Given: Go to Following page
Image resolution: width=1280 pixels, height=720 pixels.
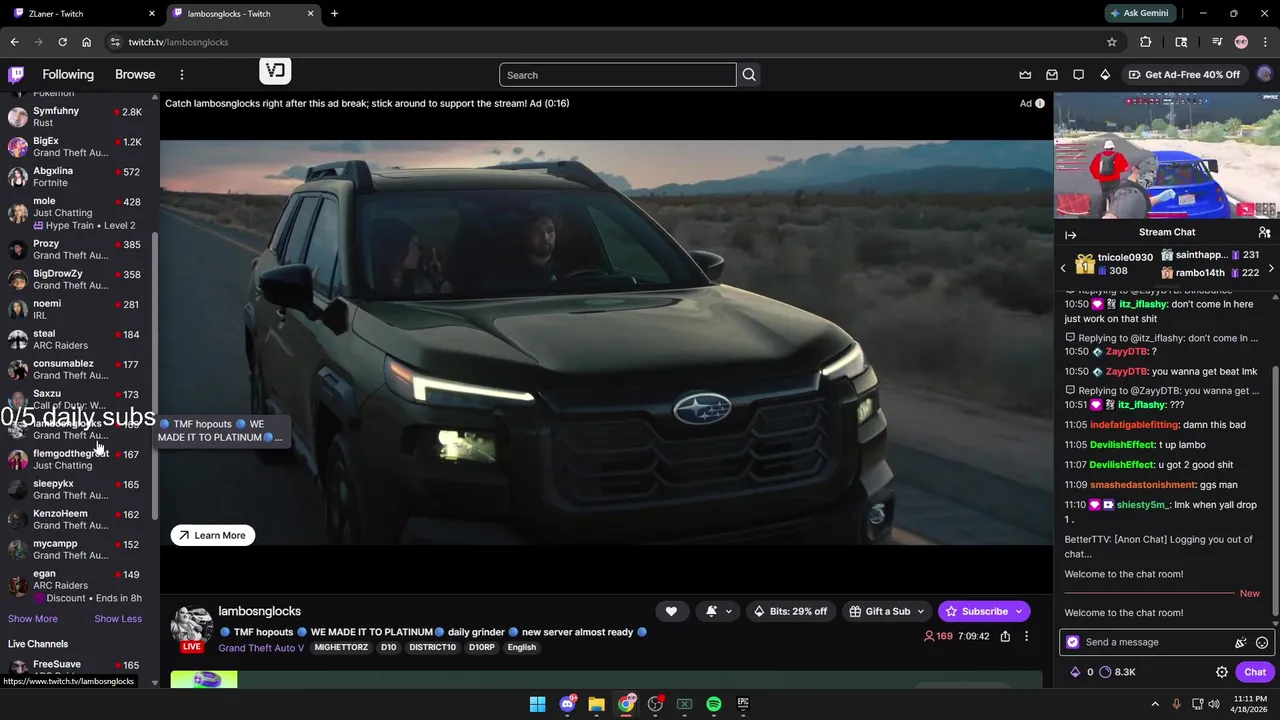Looking at the screenshot, I should point(68,75).
